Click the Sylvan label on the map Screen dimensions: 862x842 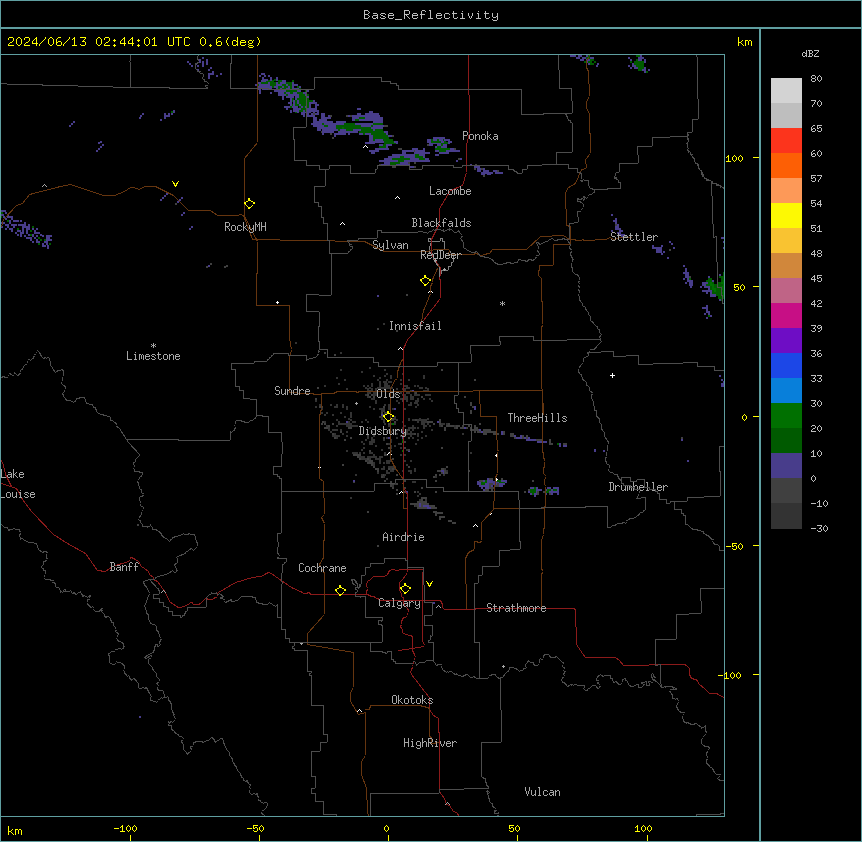tap(390, 245)
